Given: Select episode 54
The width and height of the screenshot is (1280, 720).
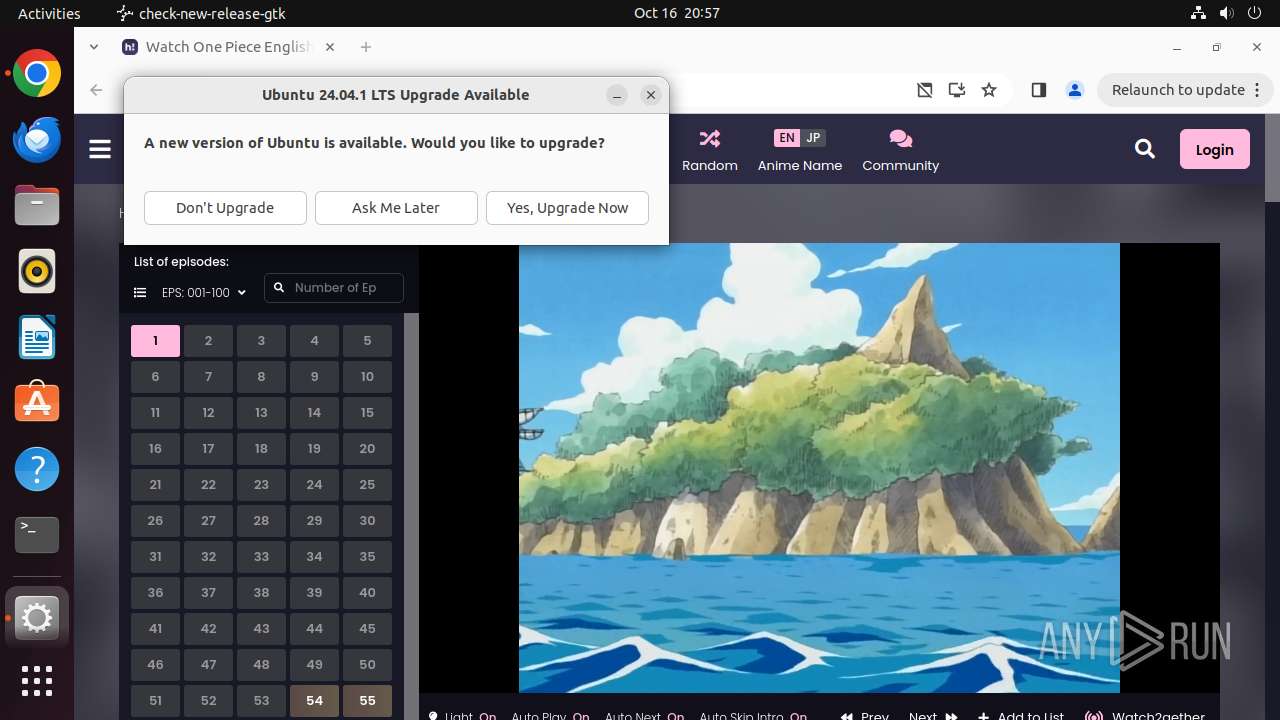Looking at the screenshot, I should coord(314,701).
